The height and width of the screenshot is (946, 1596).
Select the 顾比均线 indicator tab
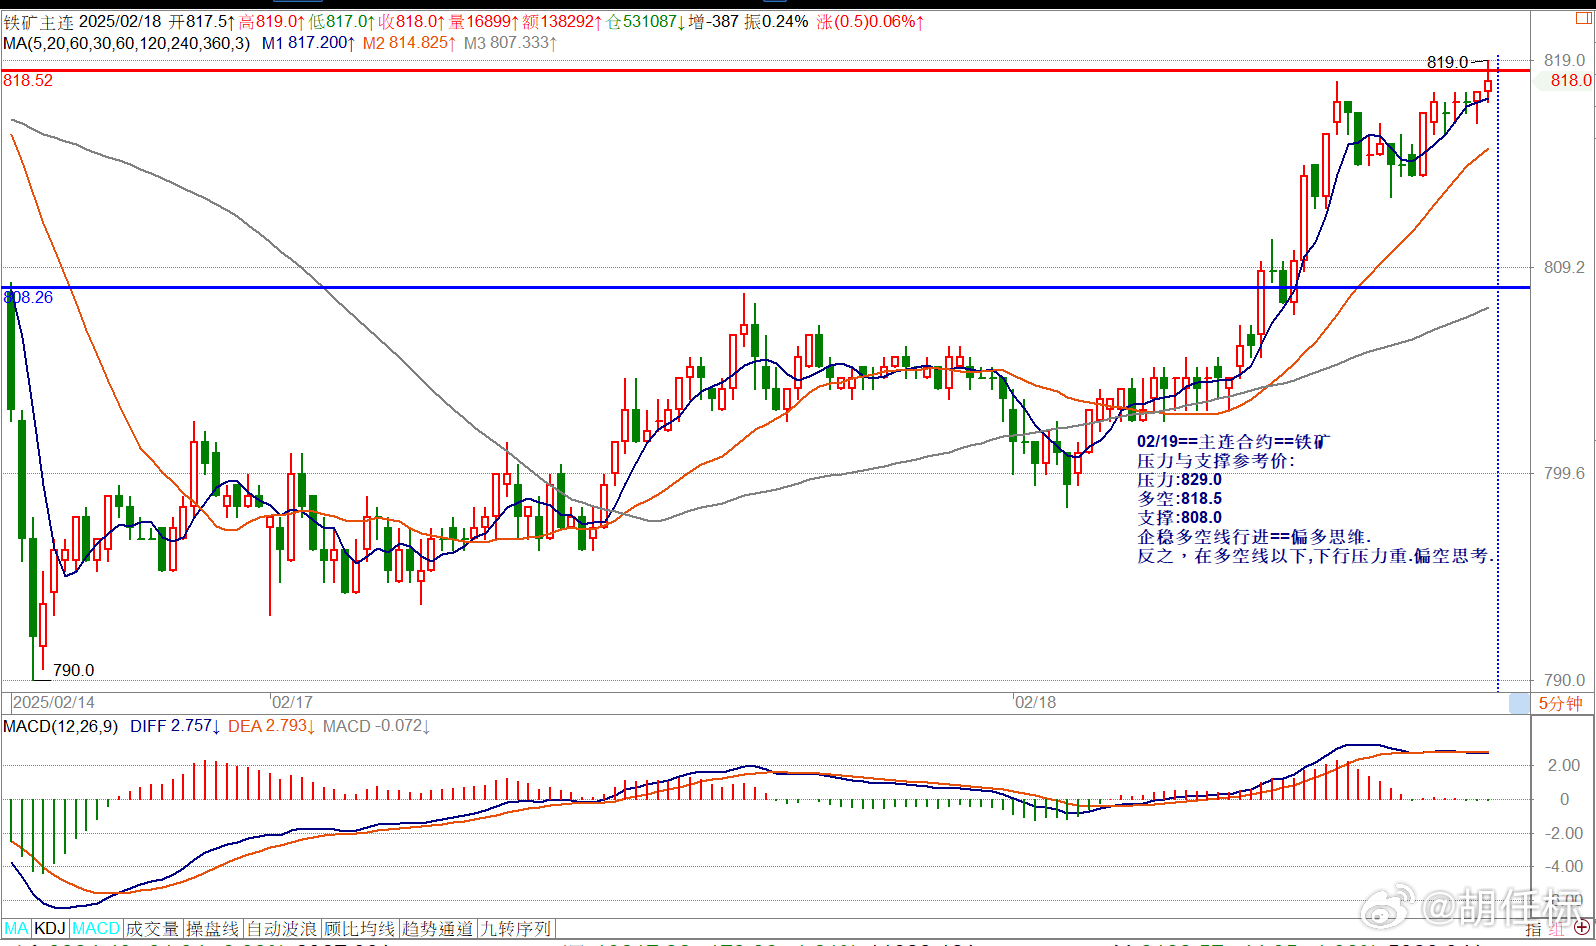pyautogui.click(x=360, y=929)
